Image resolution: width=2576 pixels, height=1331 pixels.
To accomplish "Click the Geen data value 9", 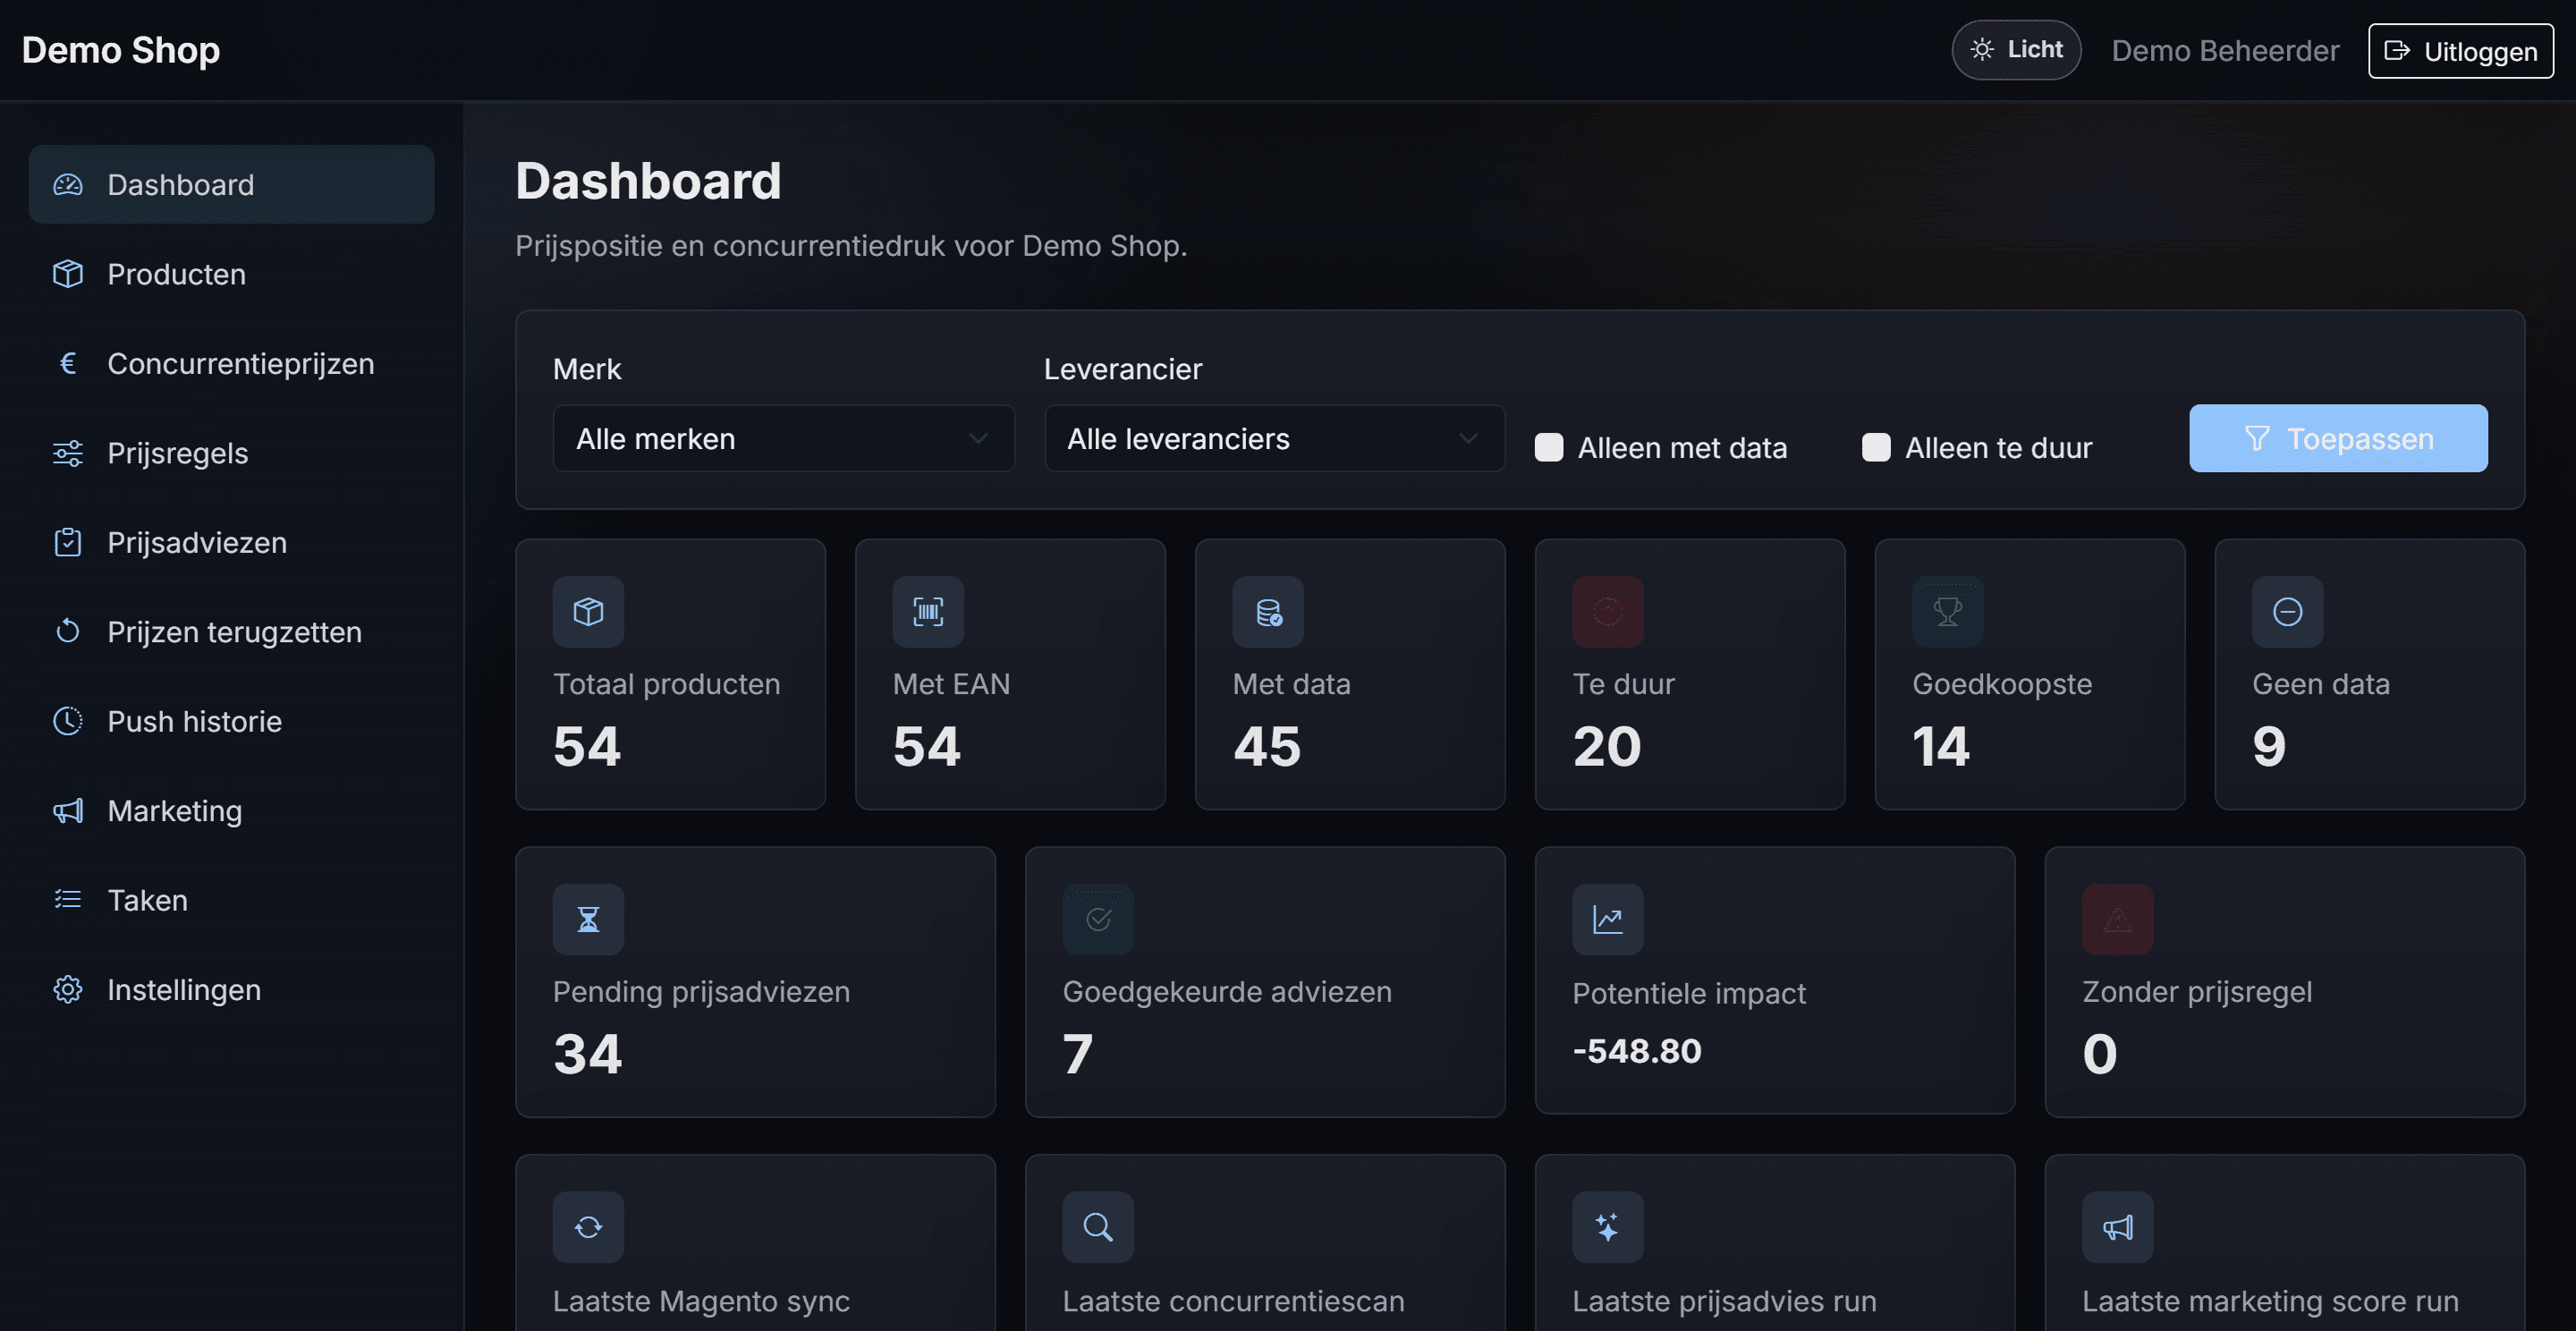I will coord(2269,746).
